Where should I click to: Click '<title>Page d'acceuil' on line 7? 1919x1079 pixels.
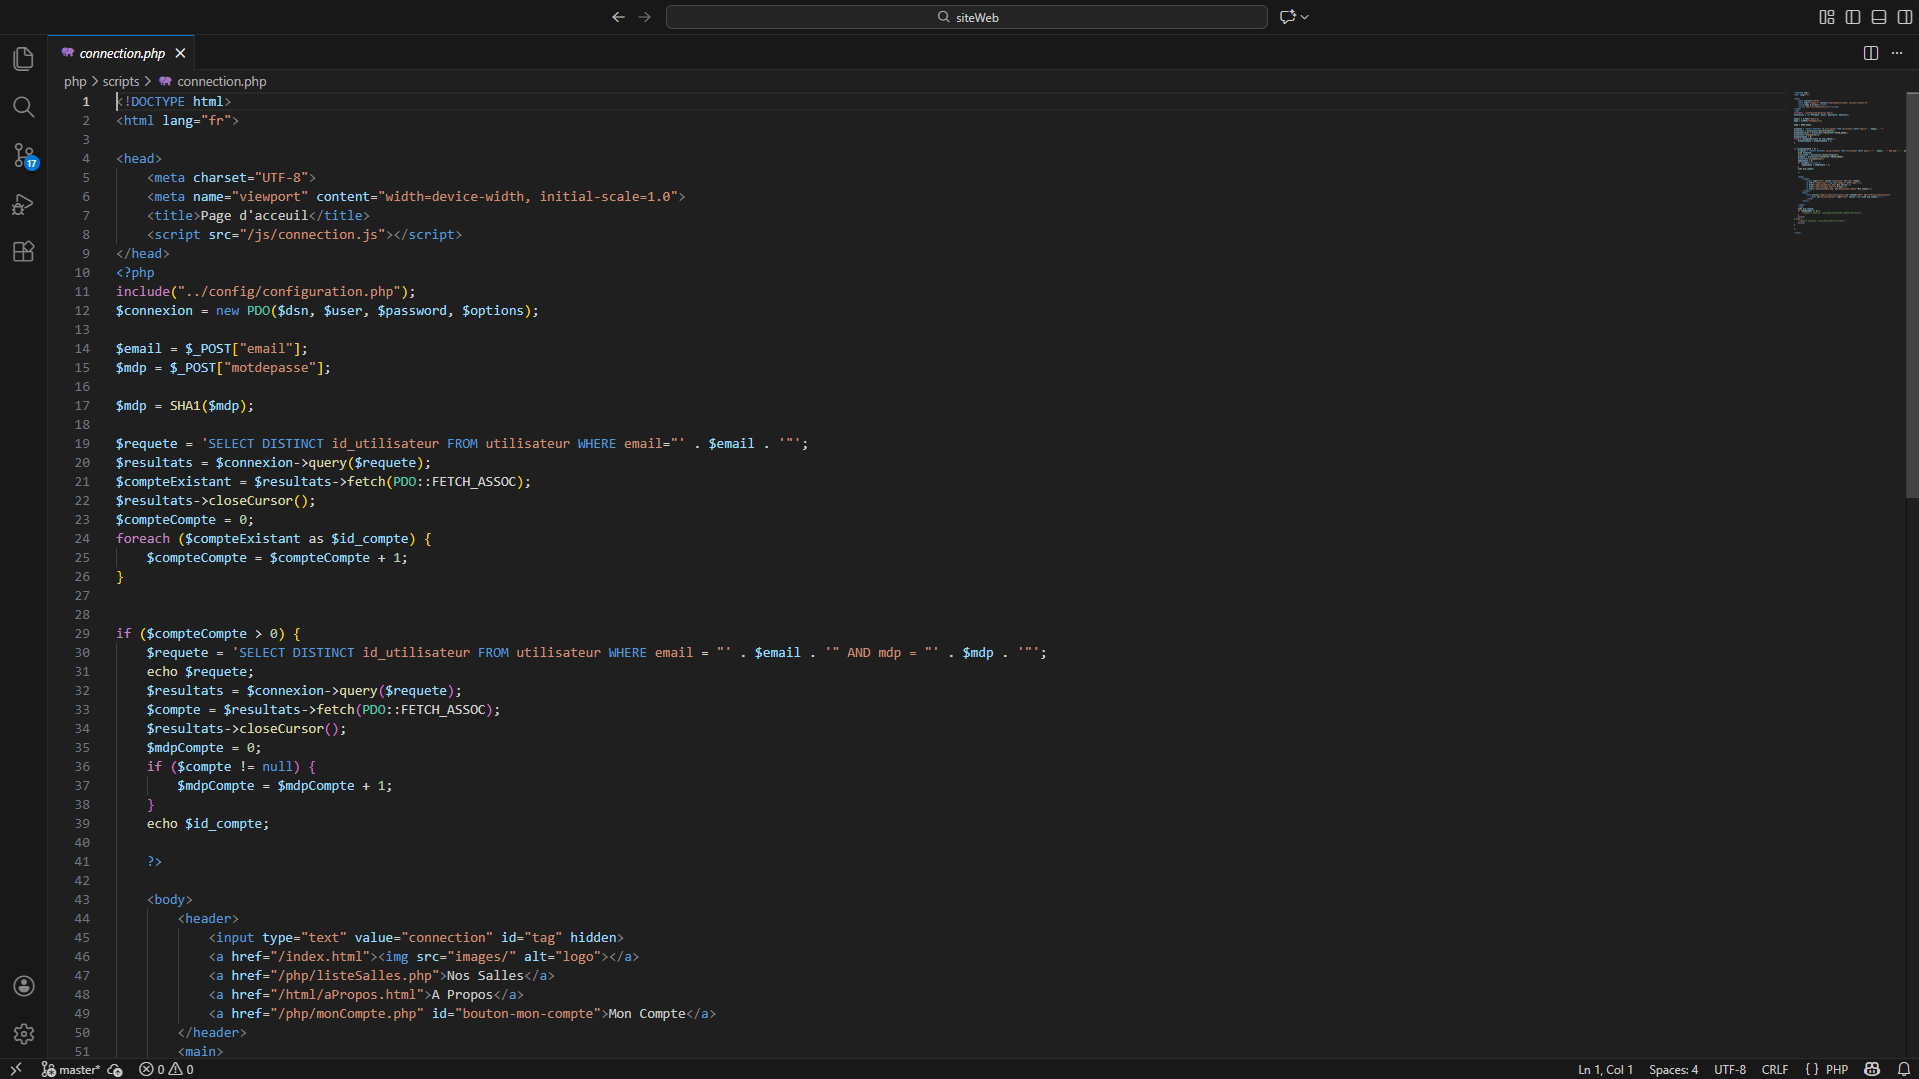[228, 215]
